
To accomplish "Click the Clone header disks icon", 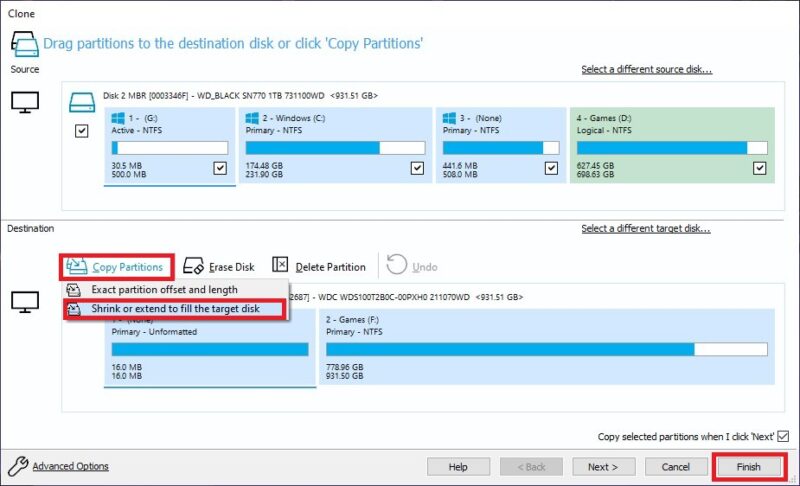I will coord(24,44).
